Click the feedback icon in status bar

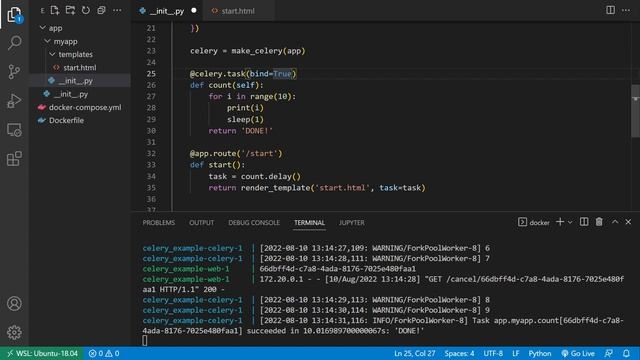(x=609, y=353)
